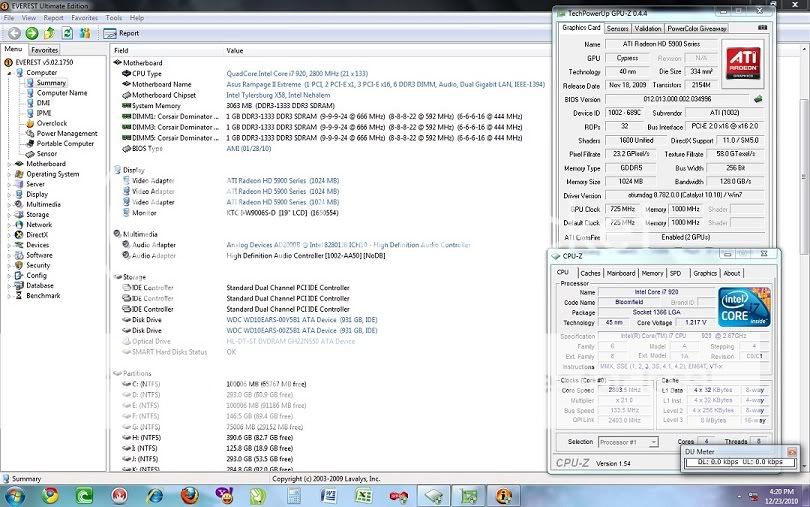Click the people icon in EVEREST toolbar
This screenshot has height=507, width=810.
click(x=85, y=33)
